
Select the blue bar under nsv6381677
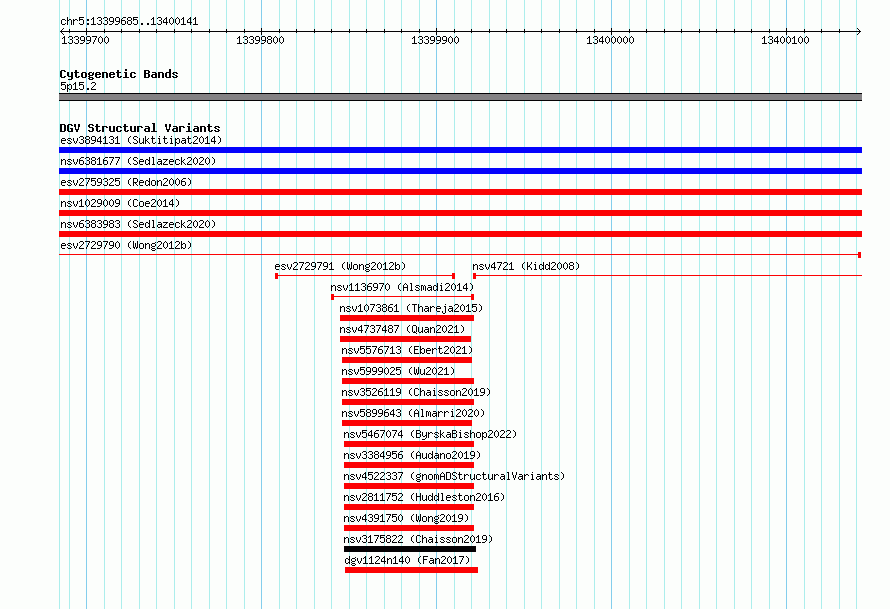[x=460, y=171]
